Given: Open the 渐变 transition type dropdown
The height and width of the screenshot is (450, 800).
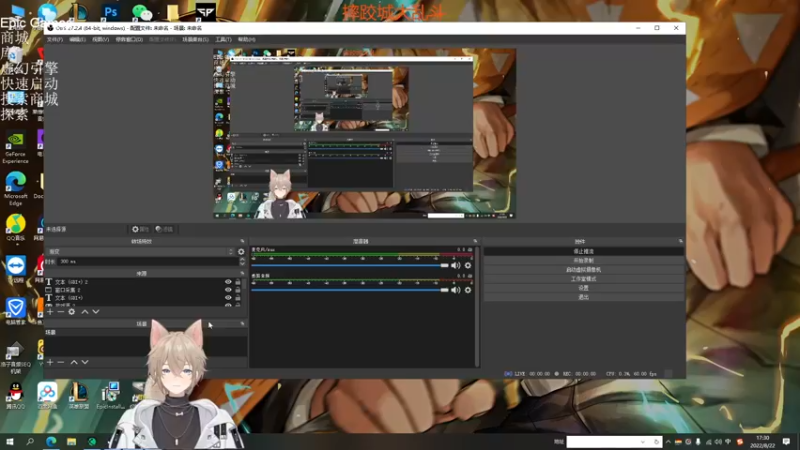Looking at the screenshot, I should (140, 252).
